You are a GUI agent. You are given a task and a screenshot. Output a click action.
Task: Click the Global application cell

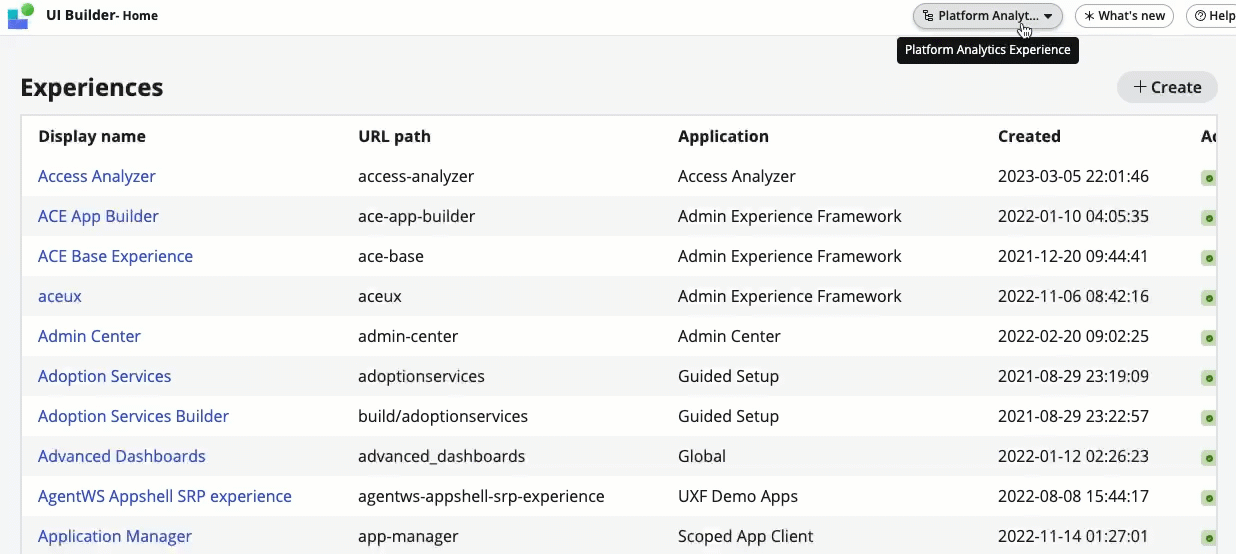(702, 456)
